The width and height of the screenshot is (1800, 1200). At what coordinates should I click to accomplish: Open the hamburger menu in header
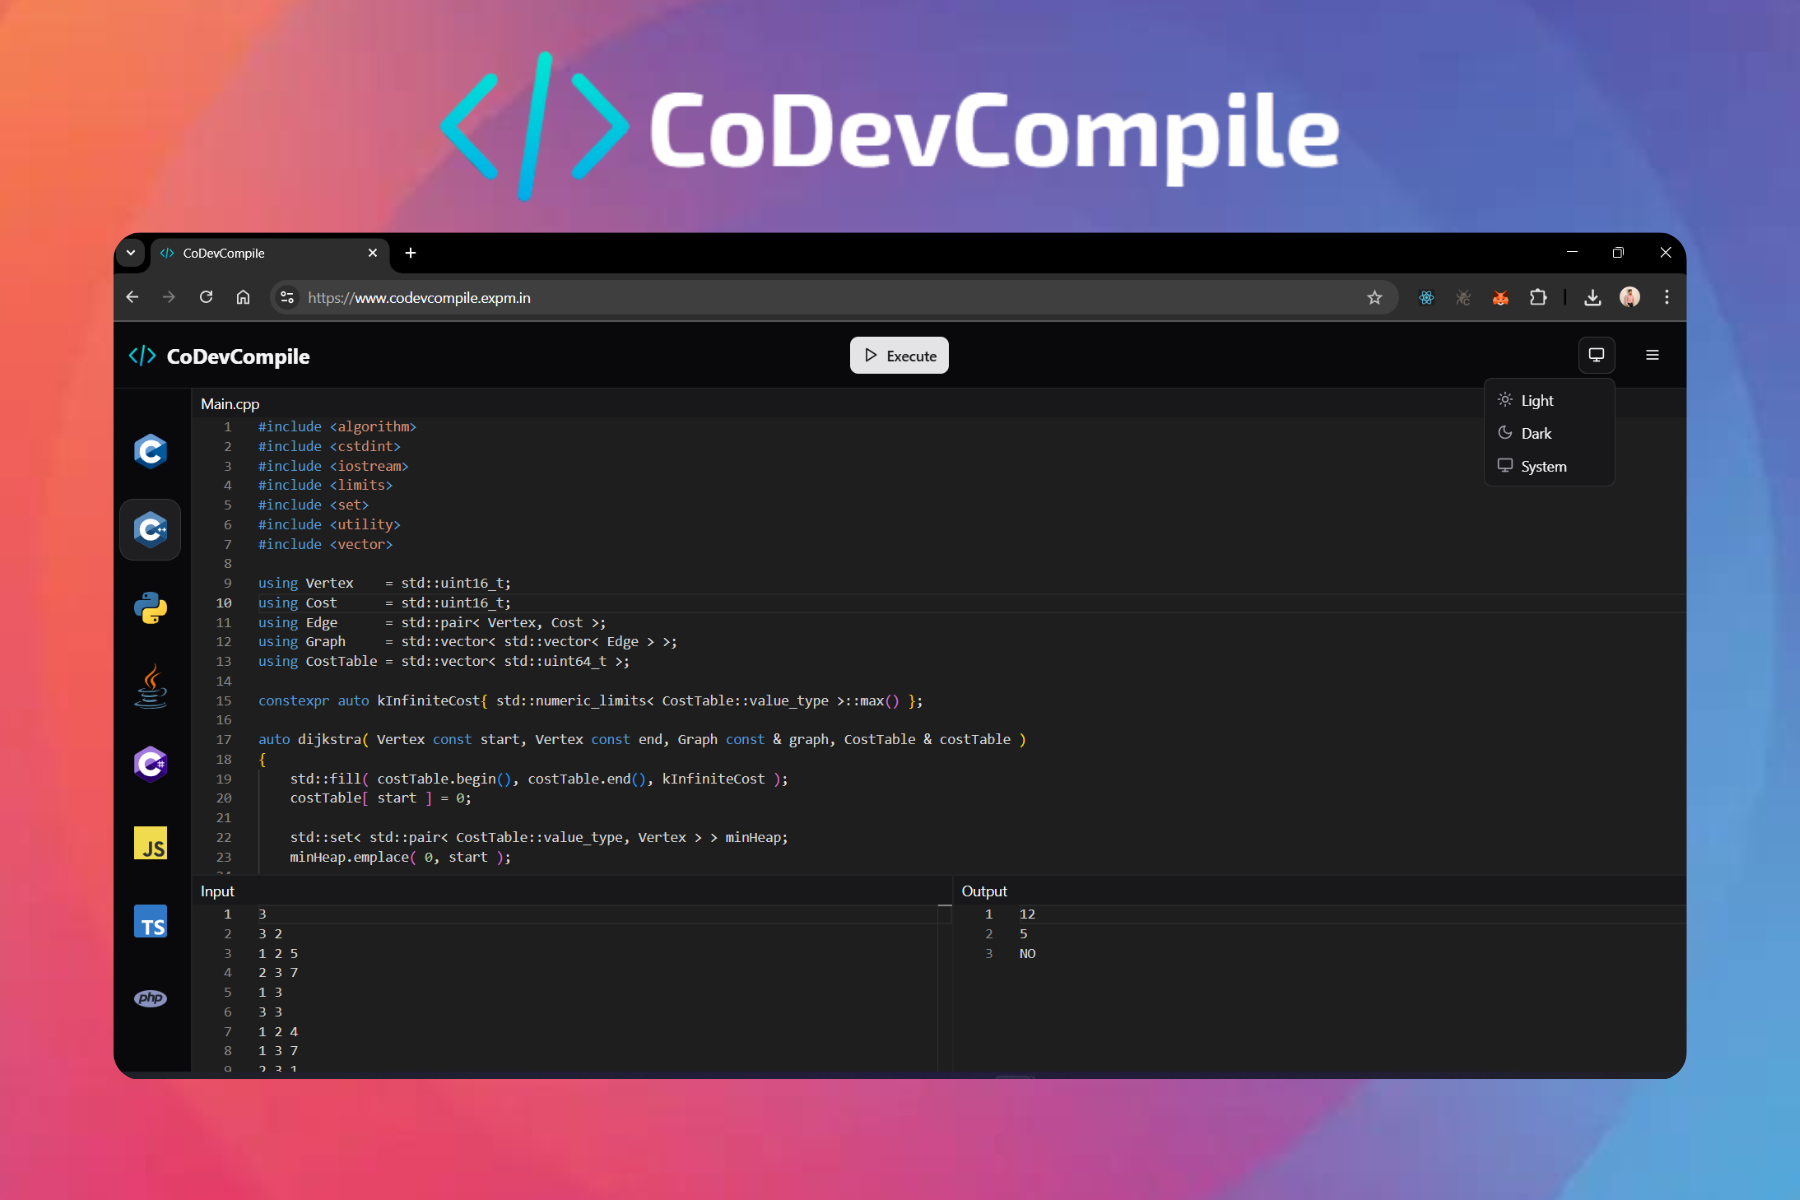(x=1652, y=355)
